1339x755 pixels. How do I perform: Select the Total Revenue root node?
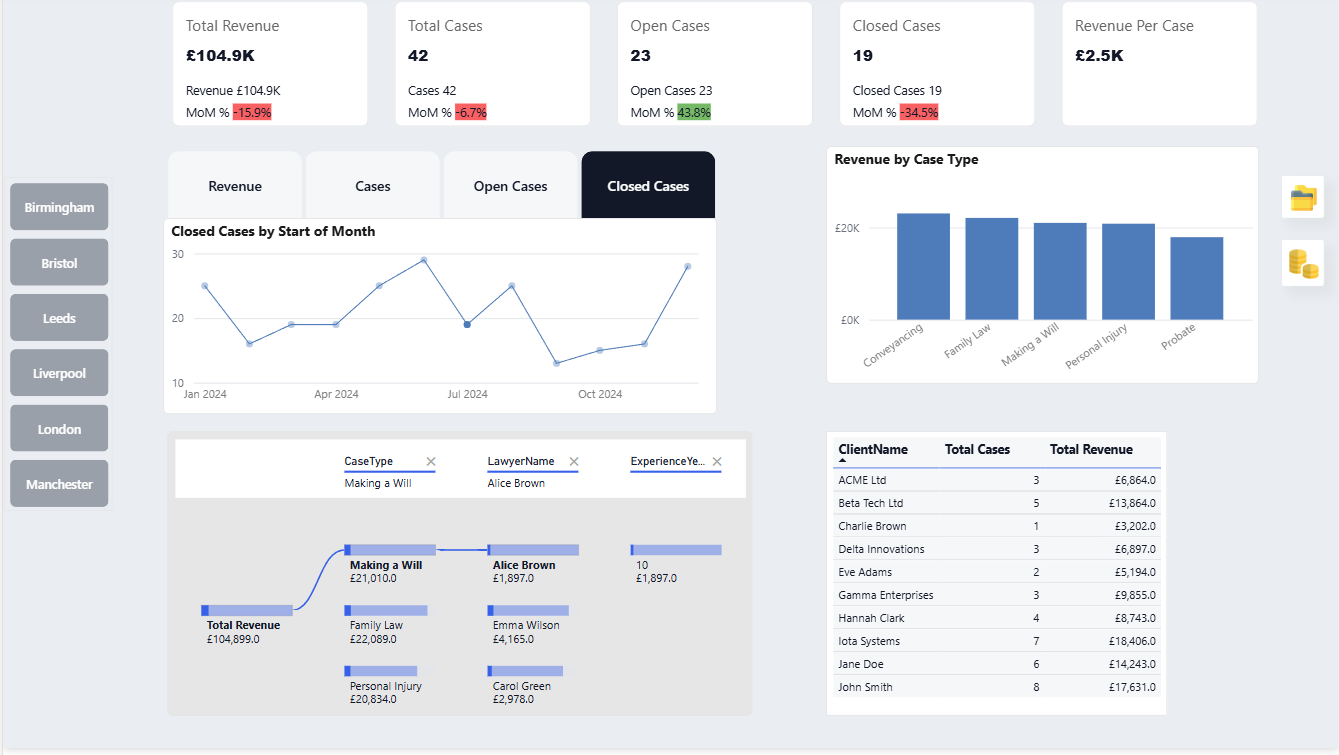(x=247, y=610)
